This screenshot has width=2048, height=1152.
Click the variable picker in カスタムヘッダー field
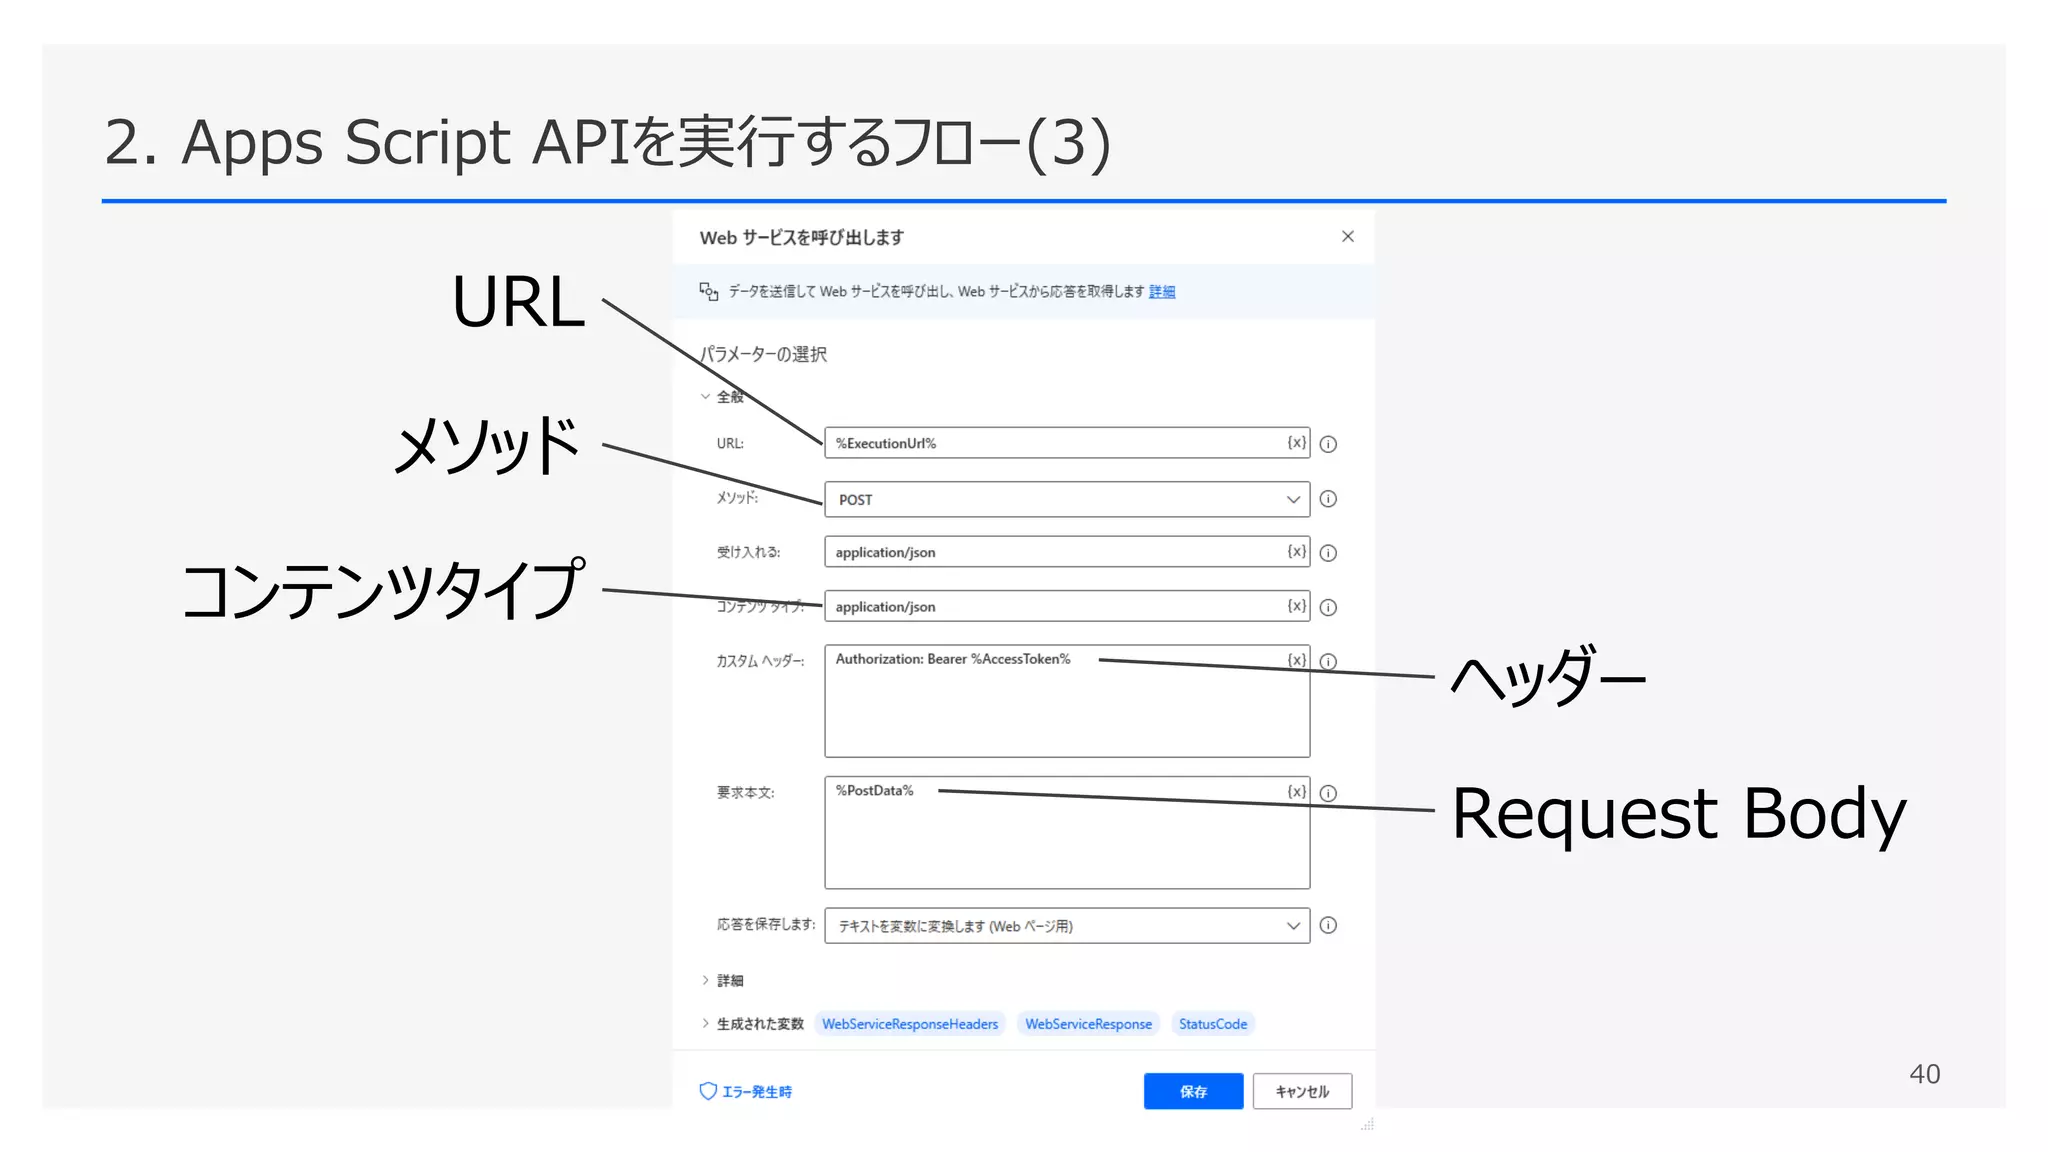pos(1296,660)
